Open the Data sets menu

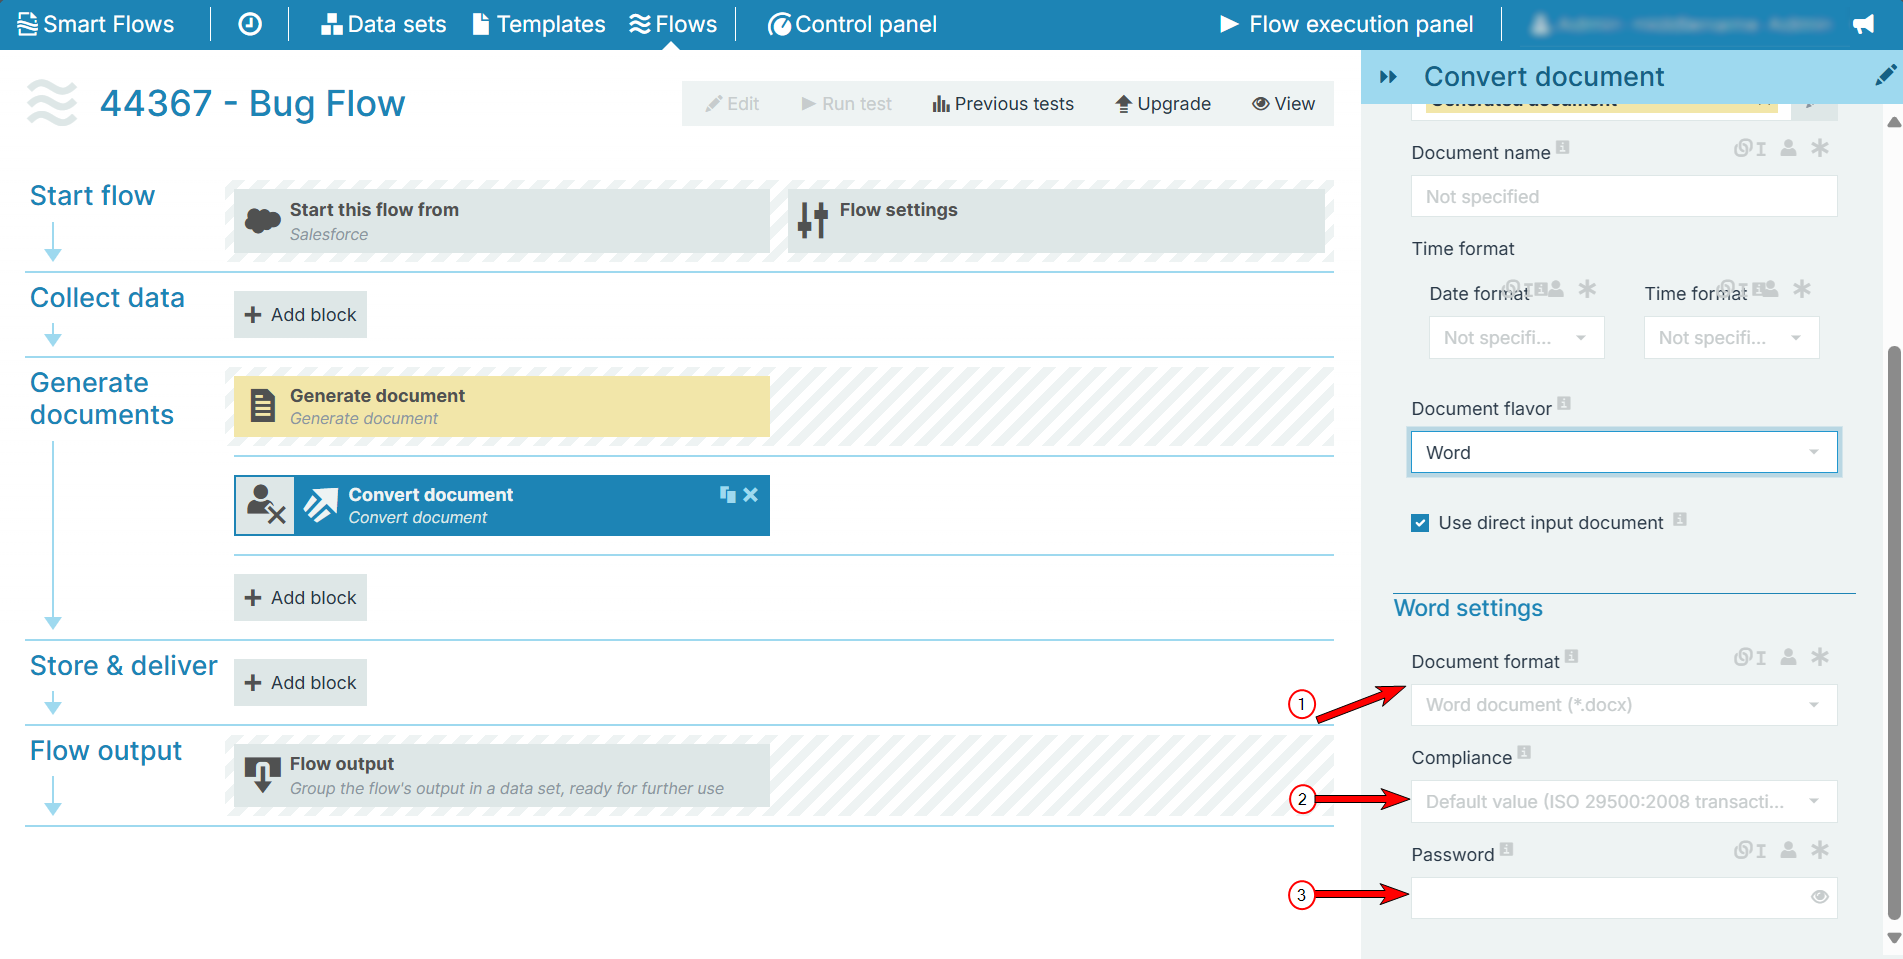click(x=383, y=24)
